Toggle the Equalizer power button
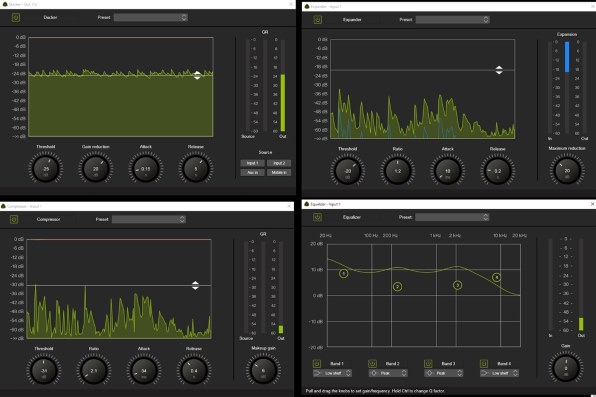Image resolution: width=596 pixels, height=397 pixels. 317,217
